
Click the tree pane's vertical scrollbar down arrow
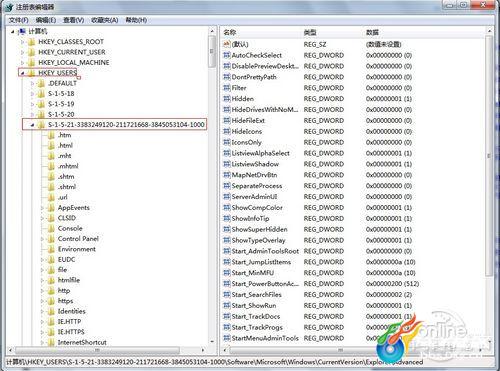pyautogui.click(x=212, y=342)
